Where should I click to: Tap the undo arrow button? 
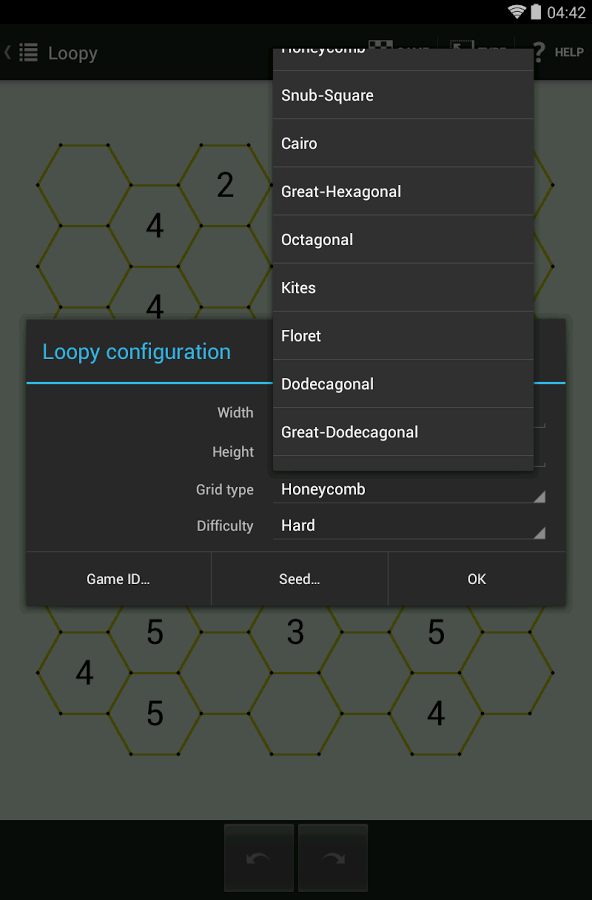point(259,858)
